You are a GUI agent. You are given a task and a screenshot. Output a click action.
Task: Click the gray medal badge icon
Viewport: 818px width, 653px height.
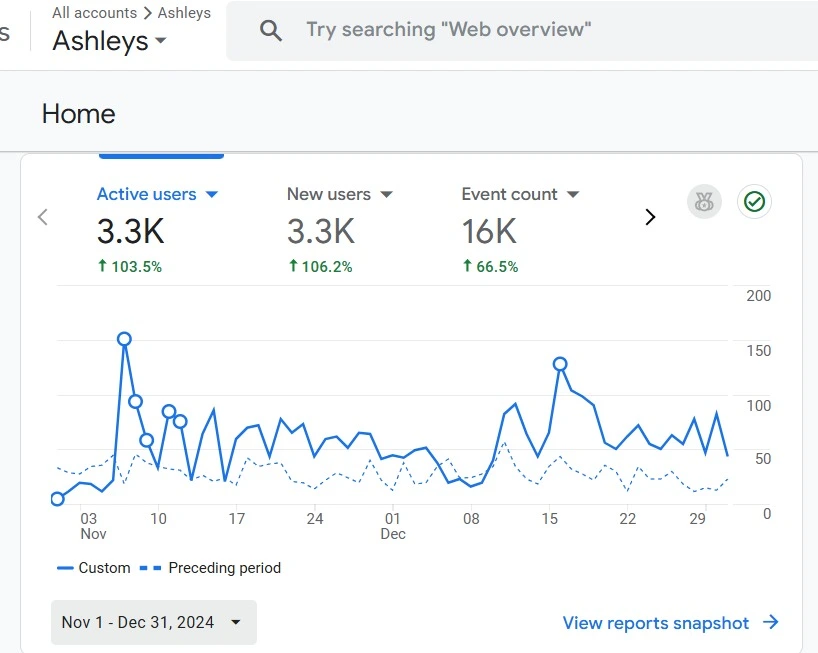[x=704, y=202]
